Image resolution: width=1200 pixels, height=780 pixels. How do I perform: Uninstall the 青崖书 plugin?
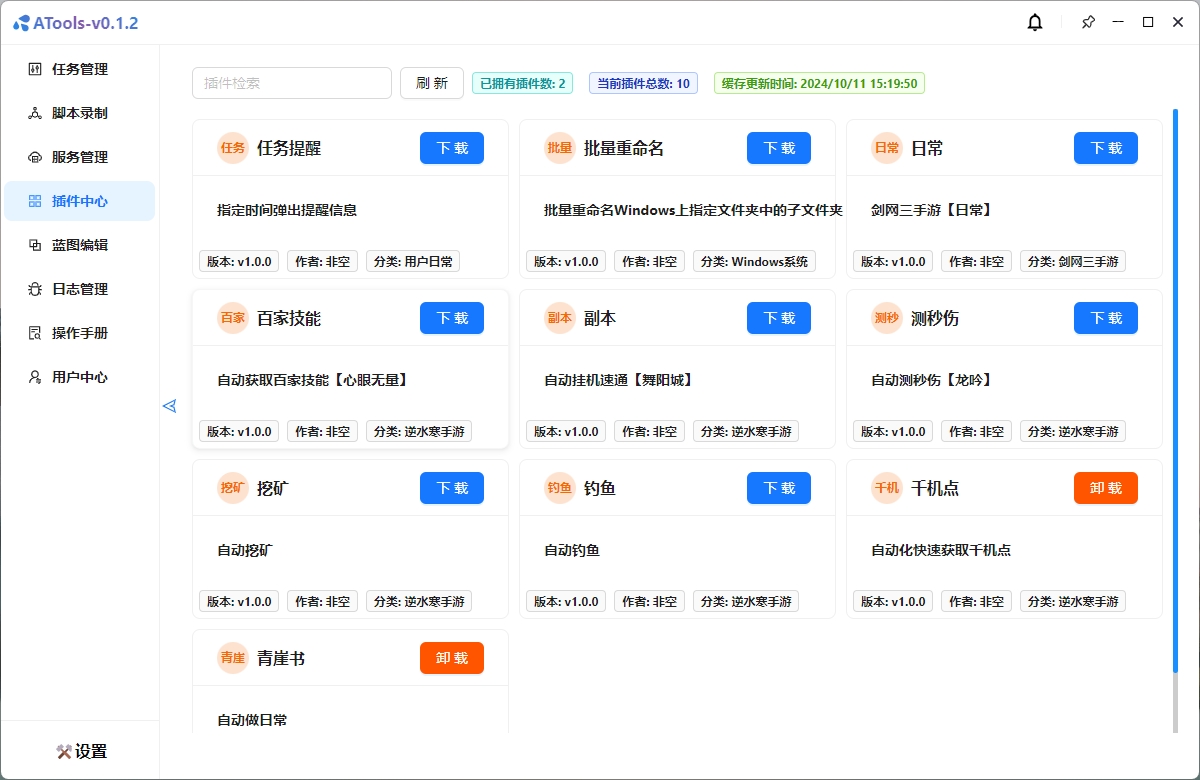tap(451, 658)
